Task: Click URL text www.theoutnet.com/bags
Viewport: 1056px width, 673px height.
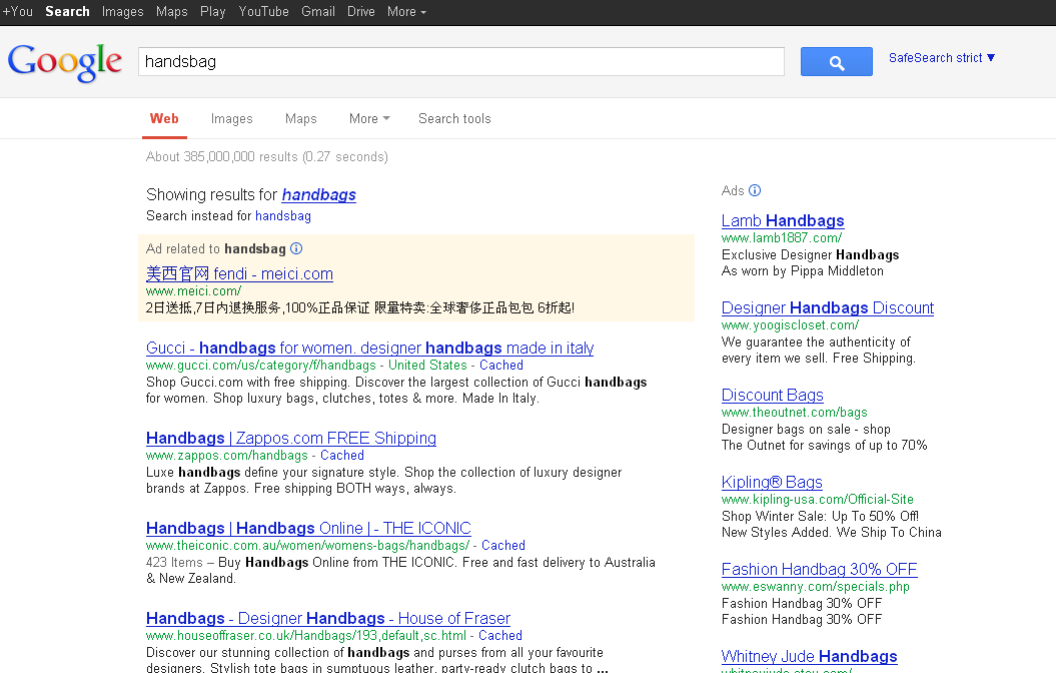Action: click(794, 412)
